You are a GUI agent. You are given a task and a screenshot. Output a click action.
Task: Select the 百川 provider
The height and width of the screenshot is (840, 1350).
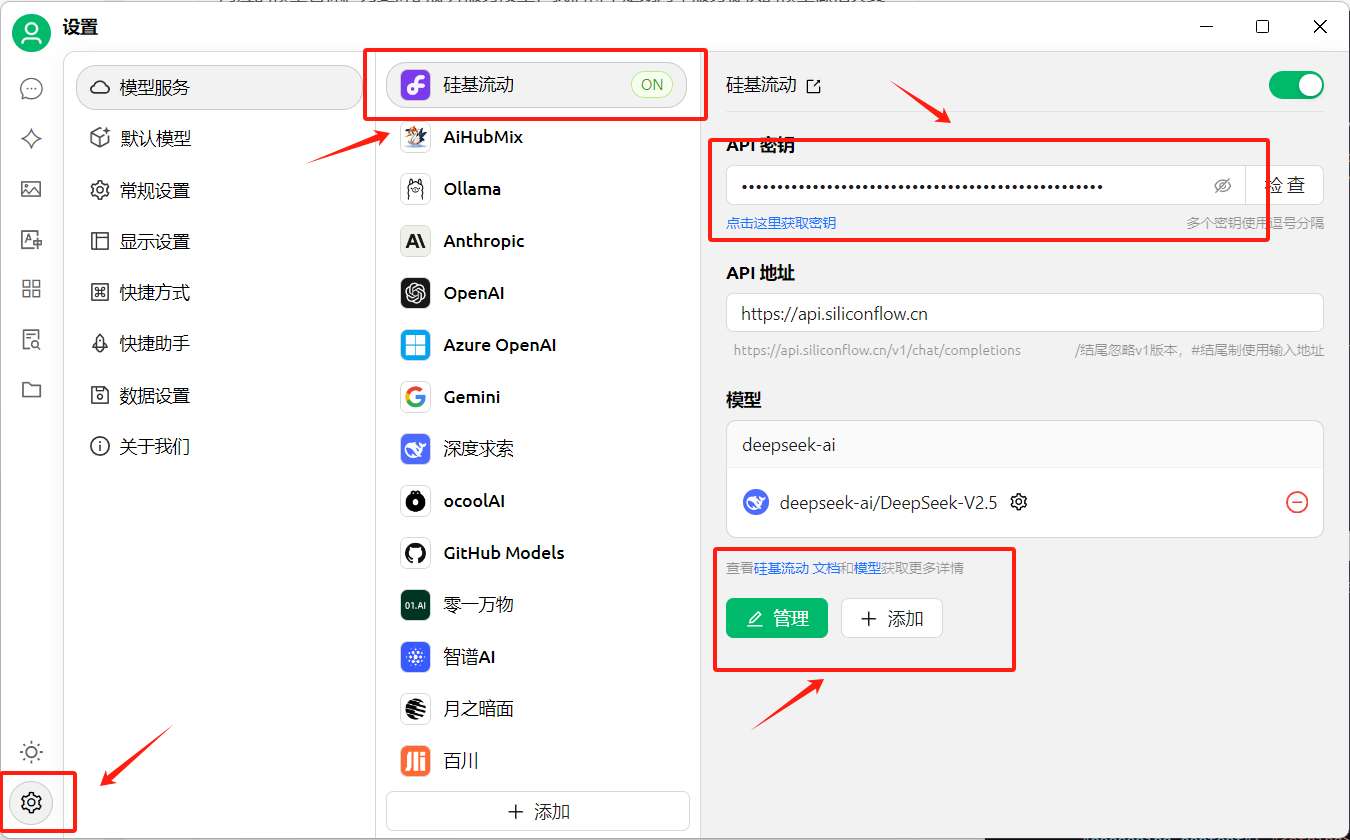537,761
